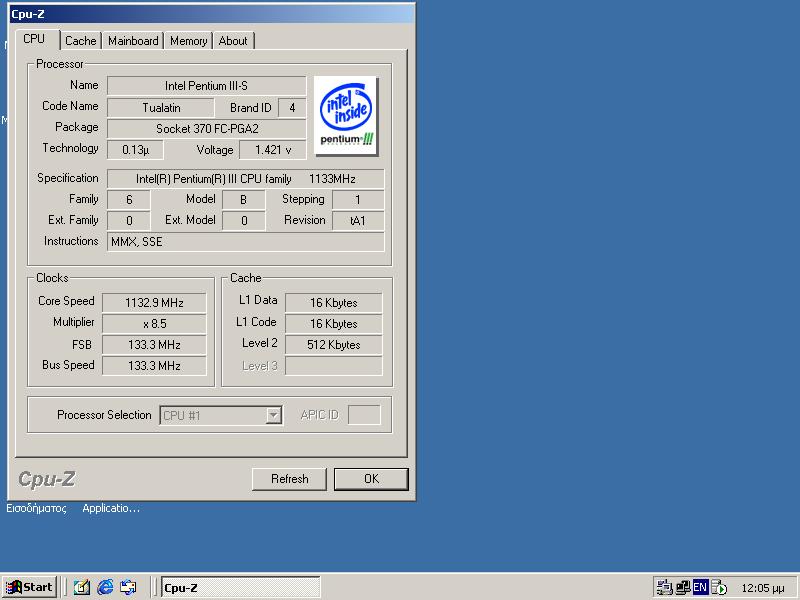
Task: Click the empty Level 3 cache field
Action: tap(334, 366)
